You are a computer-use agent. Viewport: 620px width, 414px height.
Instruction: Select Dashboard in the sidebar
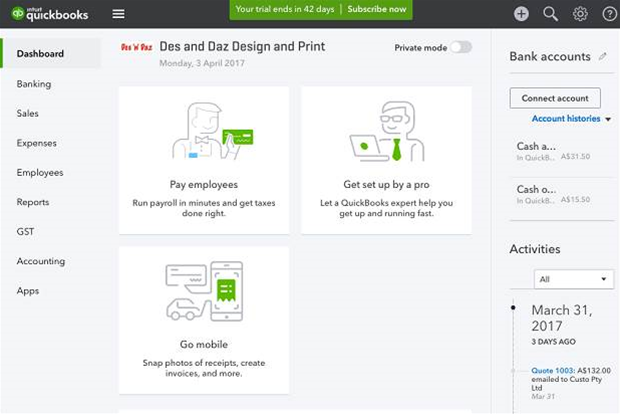(x=51, y=53)
